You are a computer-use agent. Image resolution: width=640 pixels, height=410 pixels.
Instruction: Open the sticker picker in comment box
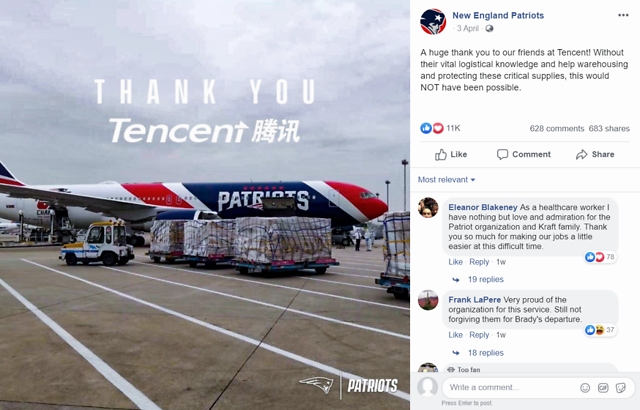click(x=620, y=388)
